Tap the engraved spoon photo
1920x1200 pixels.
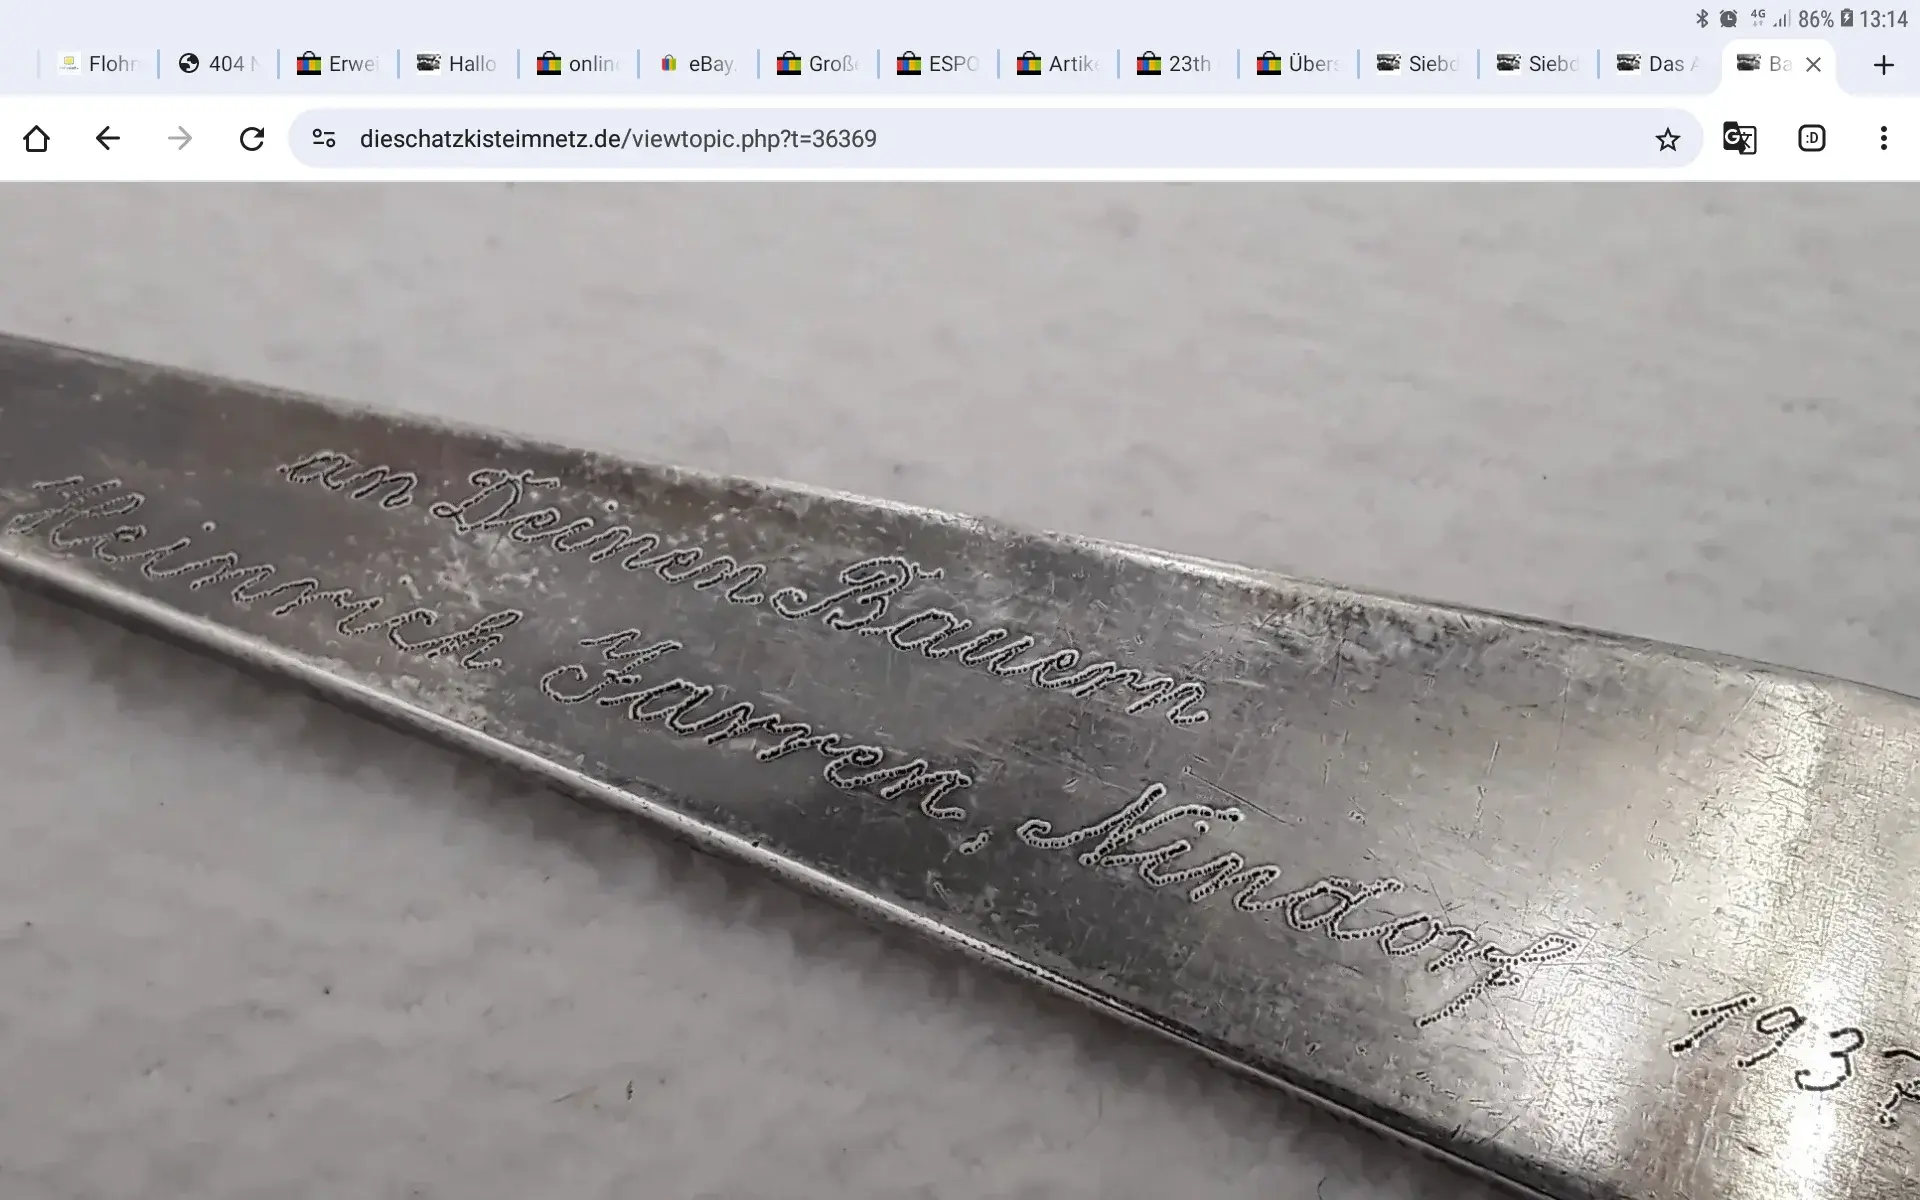point(960,691)
